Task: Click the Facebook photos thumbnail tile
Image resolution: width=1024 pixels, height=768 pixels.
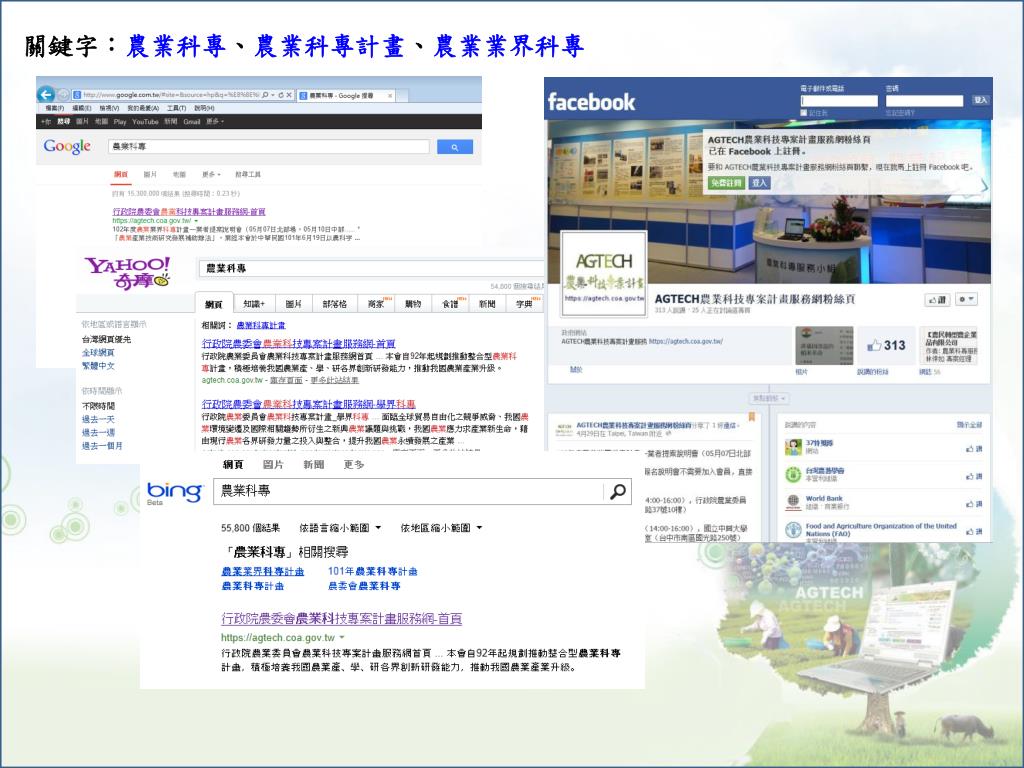Action: coord(824,345)
